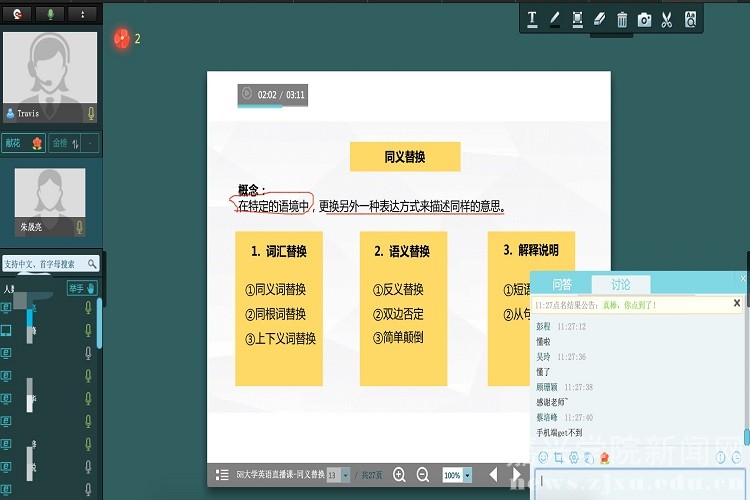
Task: Go to the previous slide
Action: [x=492, y=474]
